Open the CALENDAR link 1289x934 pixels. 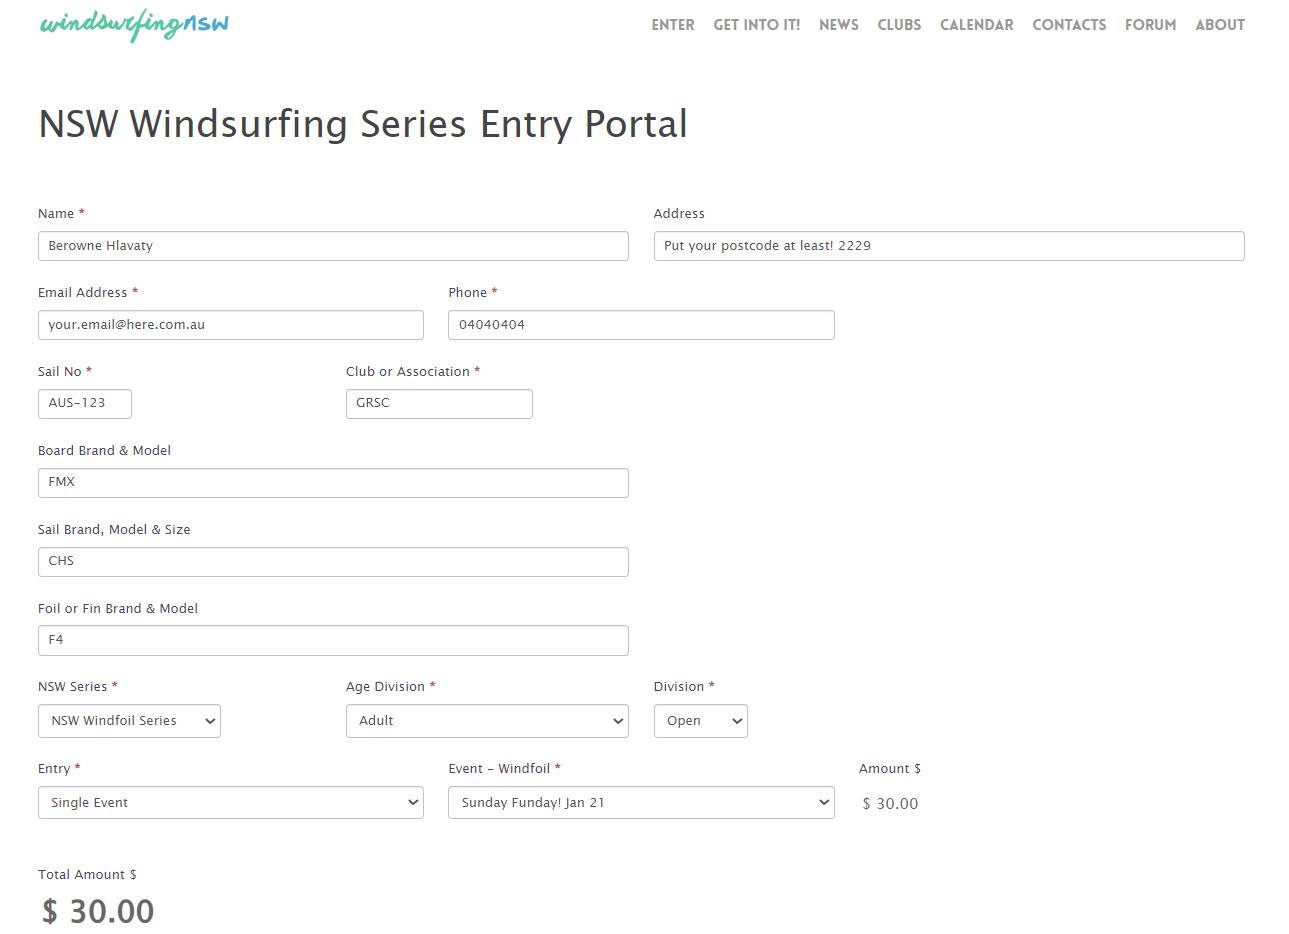pos(976,25)
